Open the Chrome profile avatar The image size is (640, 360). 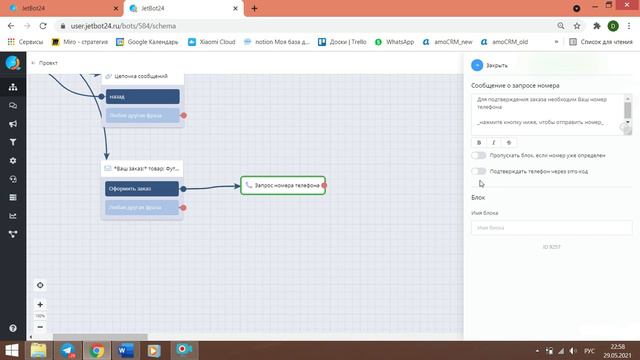click(x=613, y=26)
